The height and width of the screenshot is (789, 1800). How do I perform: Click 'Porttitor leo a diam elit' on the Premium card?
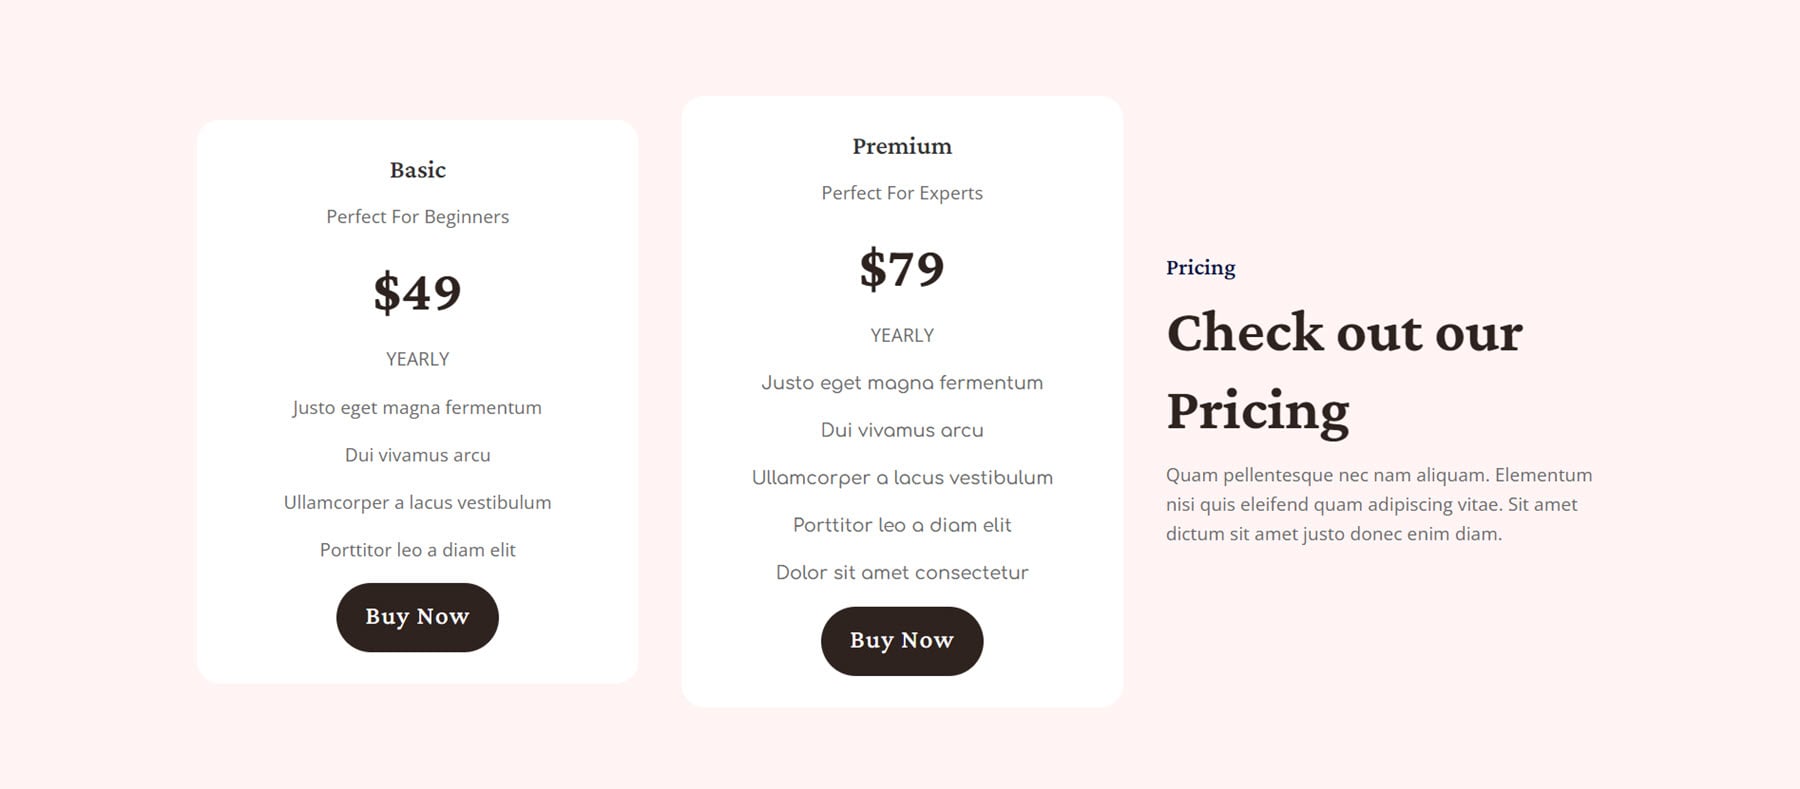tap(901, 524)
